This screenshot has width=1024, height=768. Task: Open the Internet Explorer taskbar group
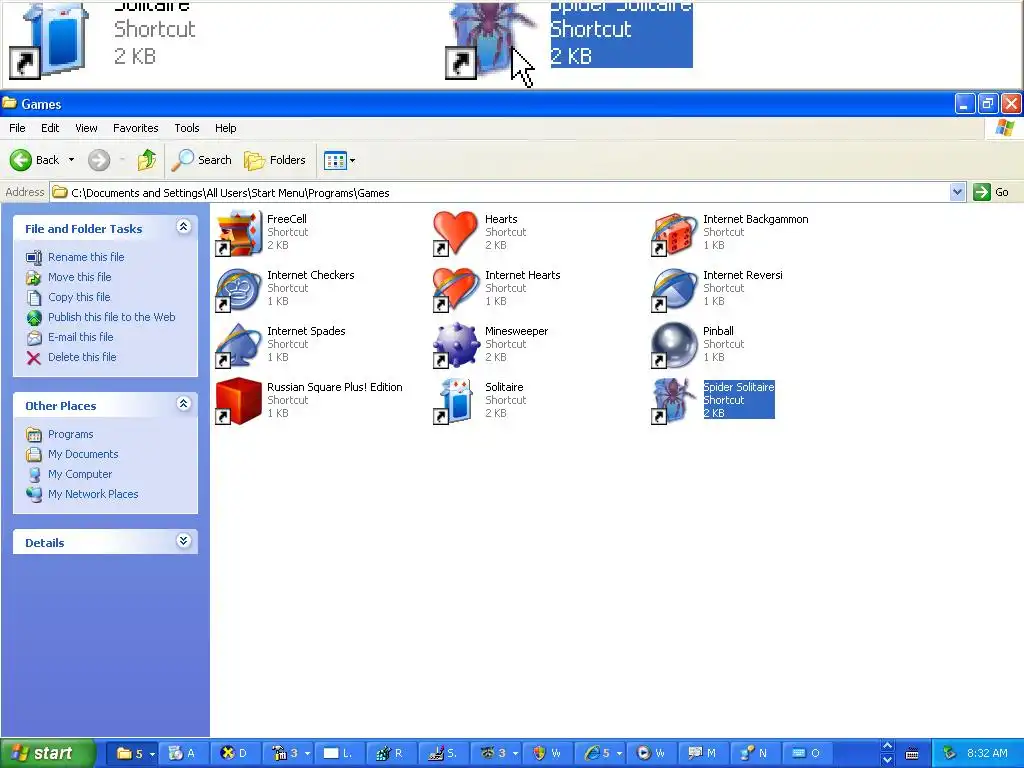click(x=601, y=754)
